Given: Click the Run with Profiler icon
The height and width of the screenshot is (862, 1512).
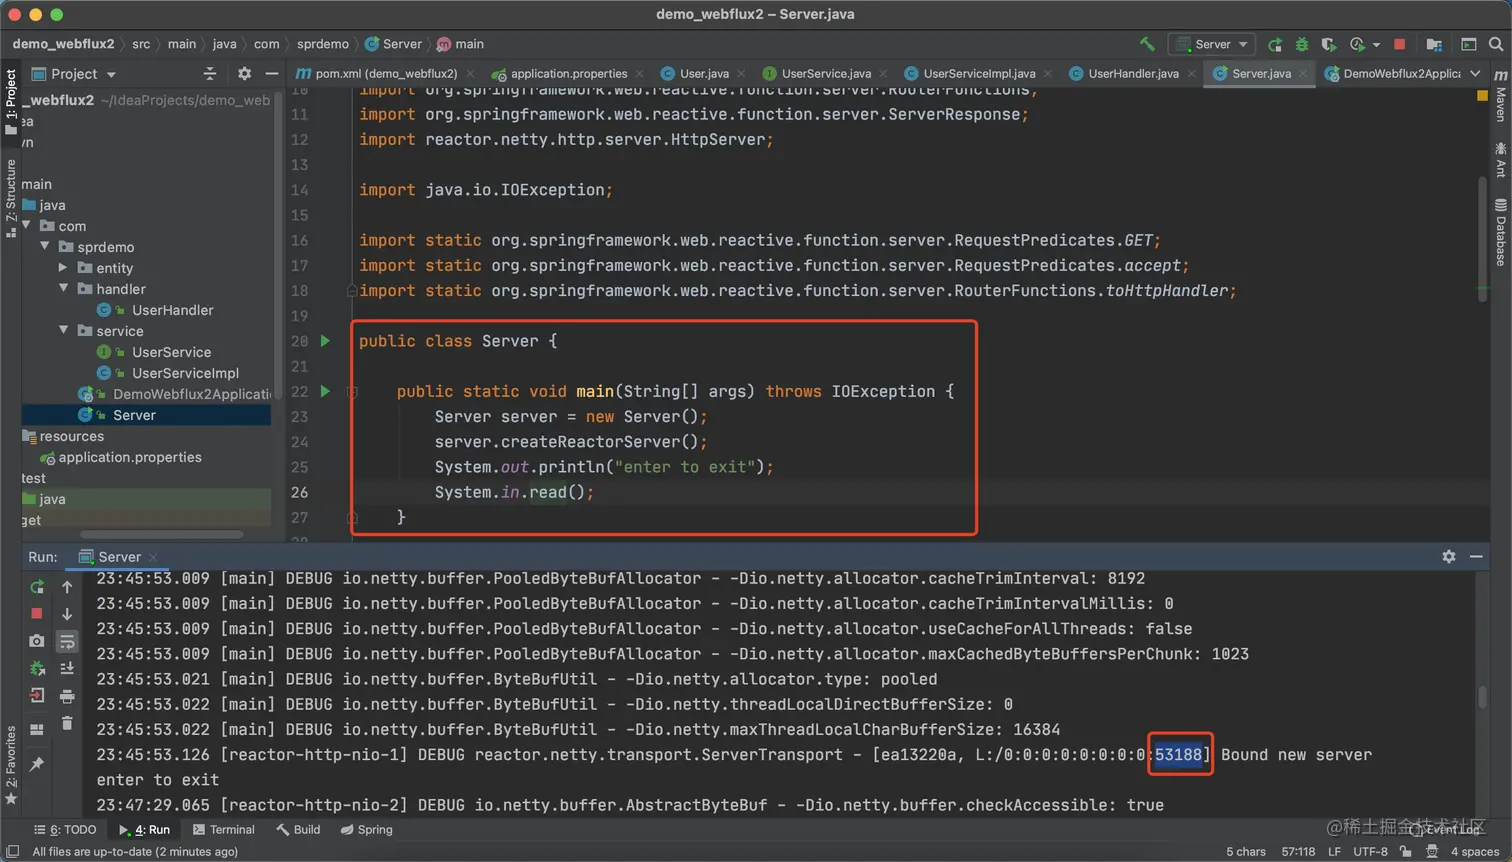Looking at the screenshot, I should click(1357, 44).
